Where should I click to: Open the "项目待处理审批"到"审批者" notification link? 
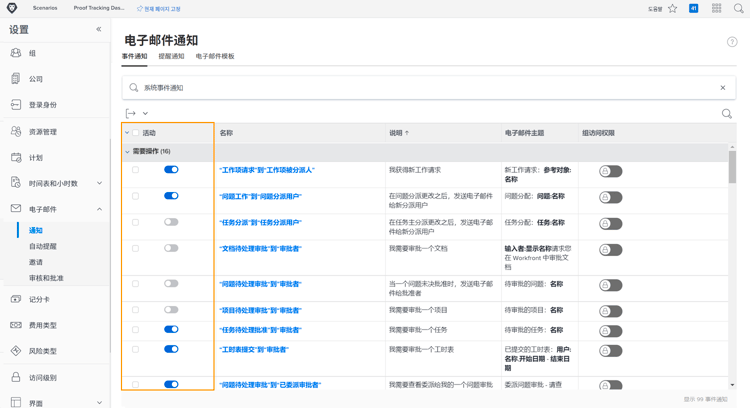(x=260, y=310)
